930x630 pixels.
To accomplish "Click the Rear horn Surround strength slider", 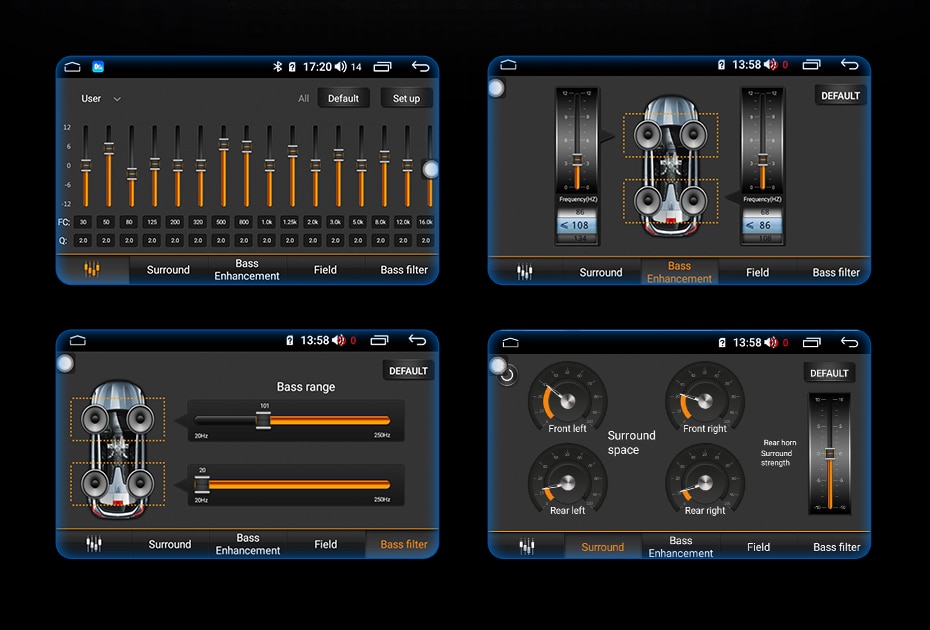I will (829, 453).
